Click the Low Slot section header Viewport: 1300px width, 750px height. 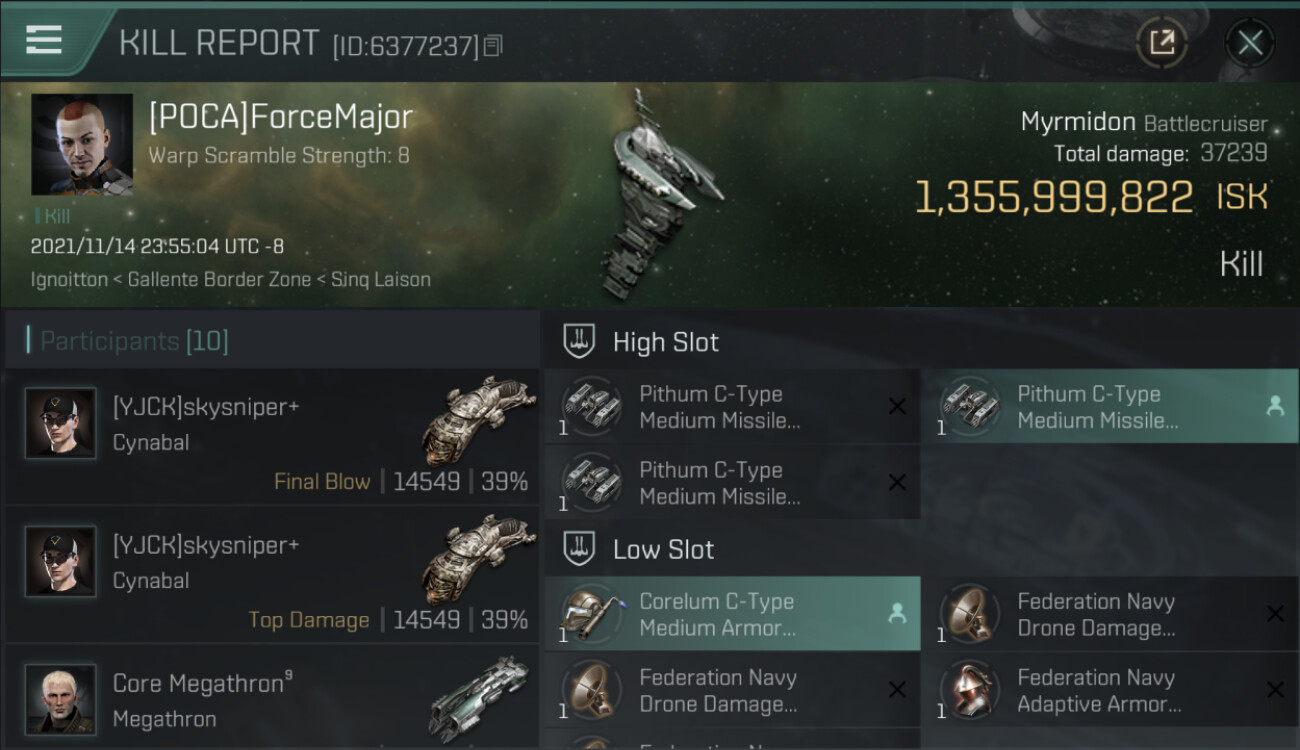tap(663, 549)
